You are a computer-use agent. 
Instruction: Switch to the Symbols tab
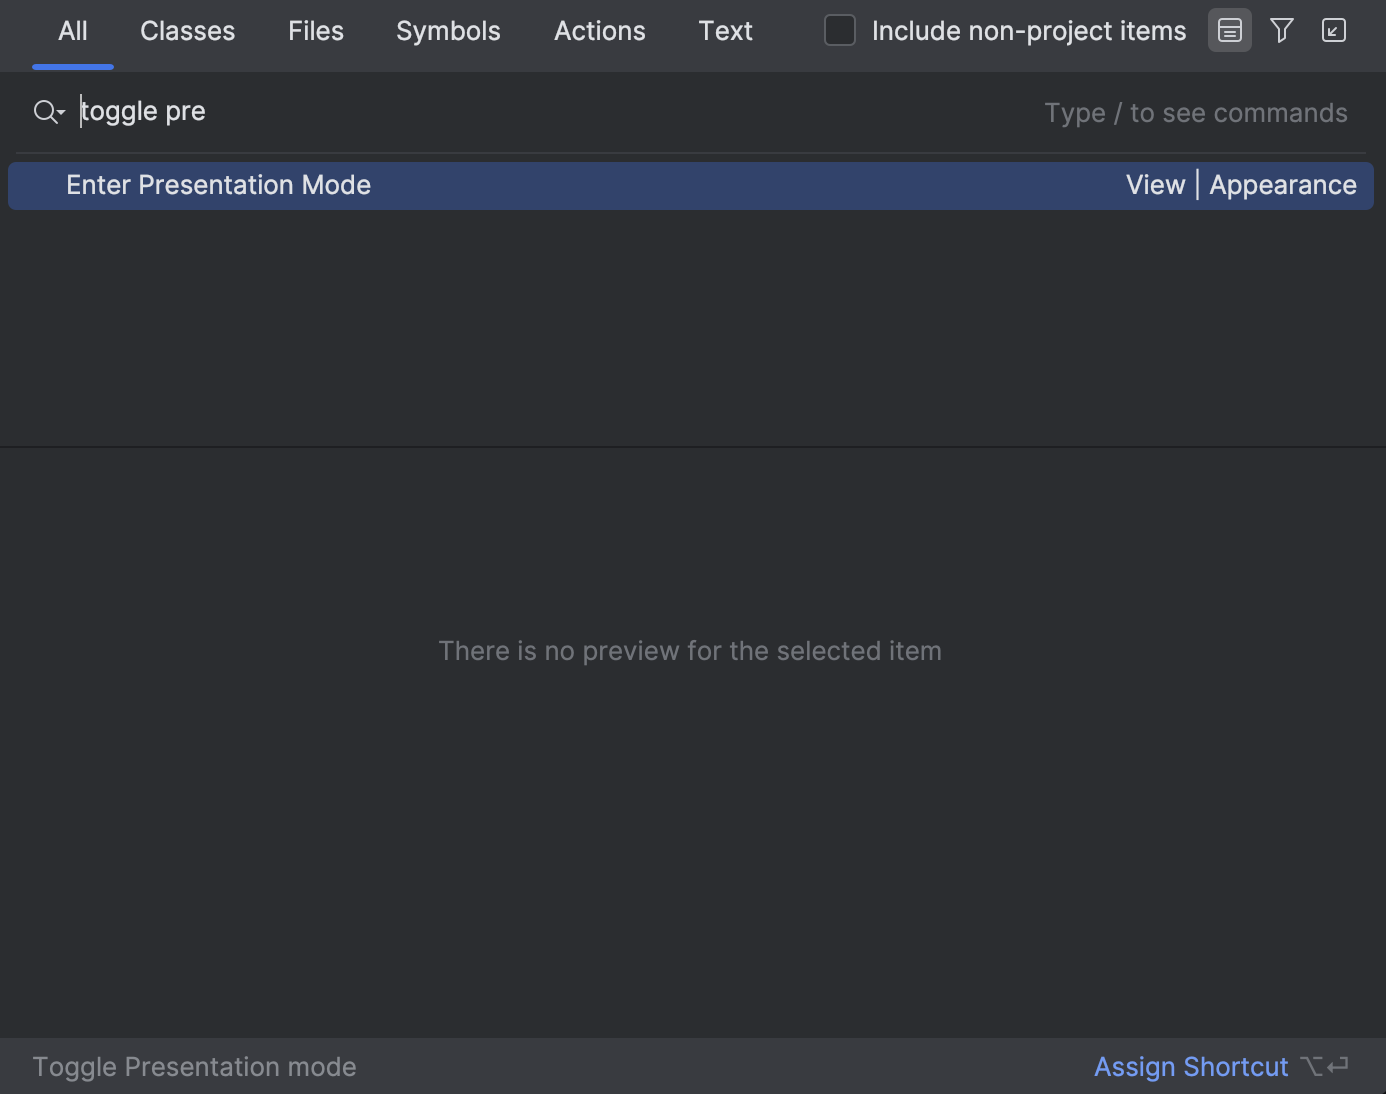448,30
